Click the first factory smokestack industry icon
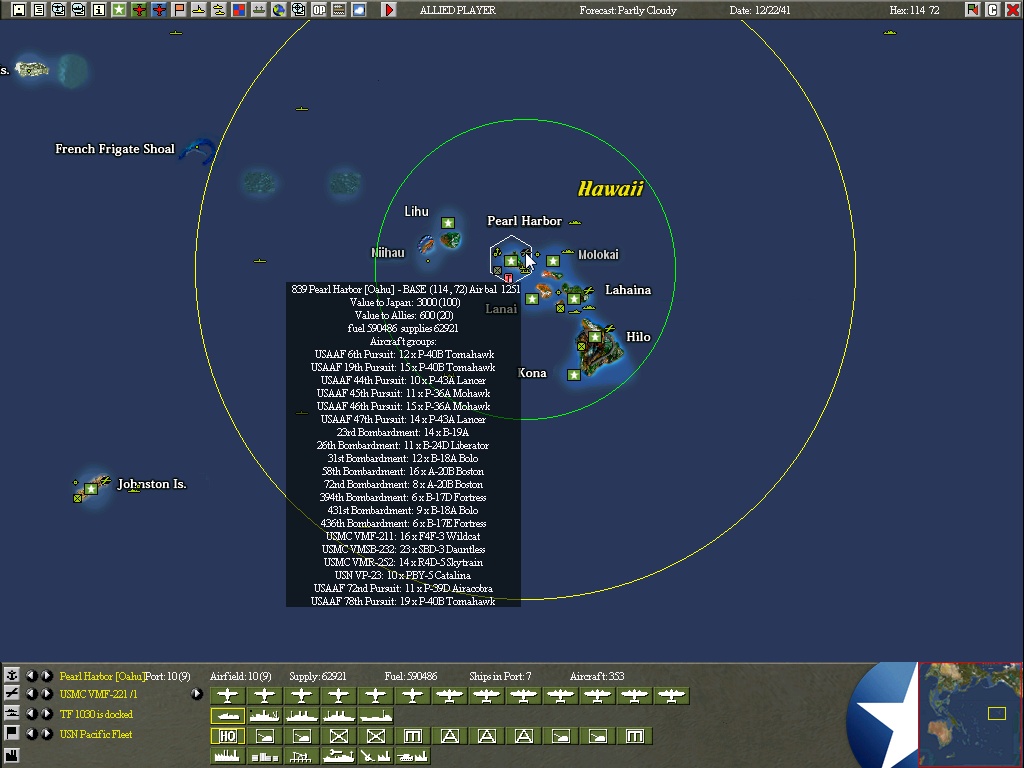Viewport: 1024px width, 768px height. 227,756
